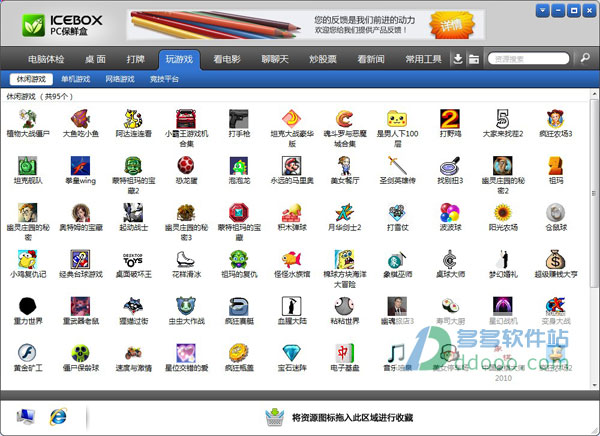Open the 疯狂瓶盖 bottle cap game
Screen dimensions: 600x436
[239, 353]
